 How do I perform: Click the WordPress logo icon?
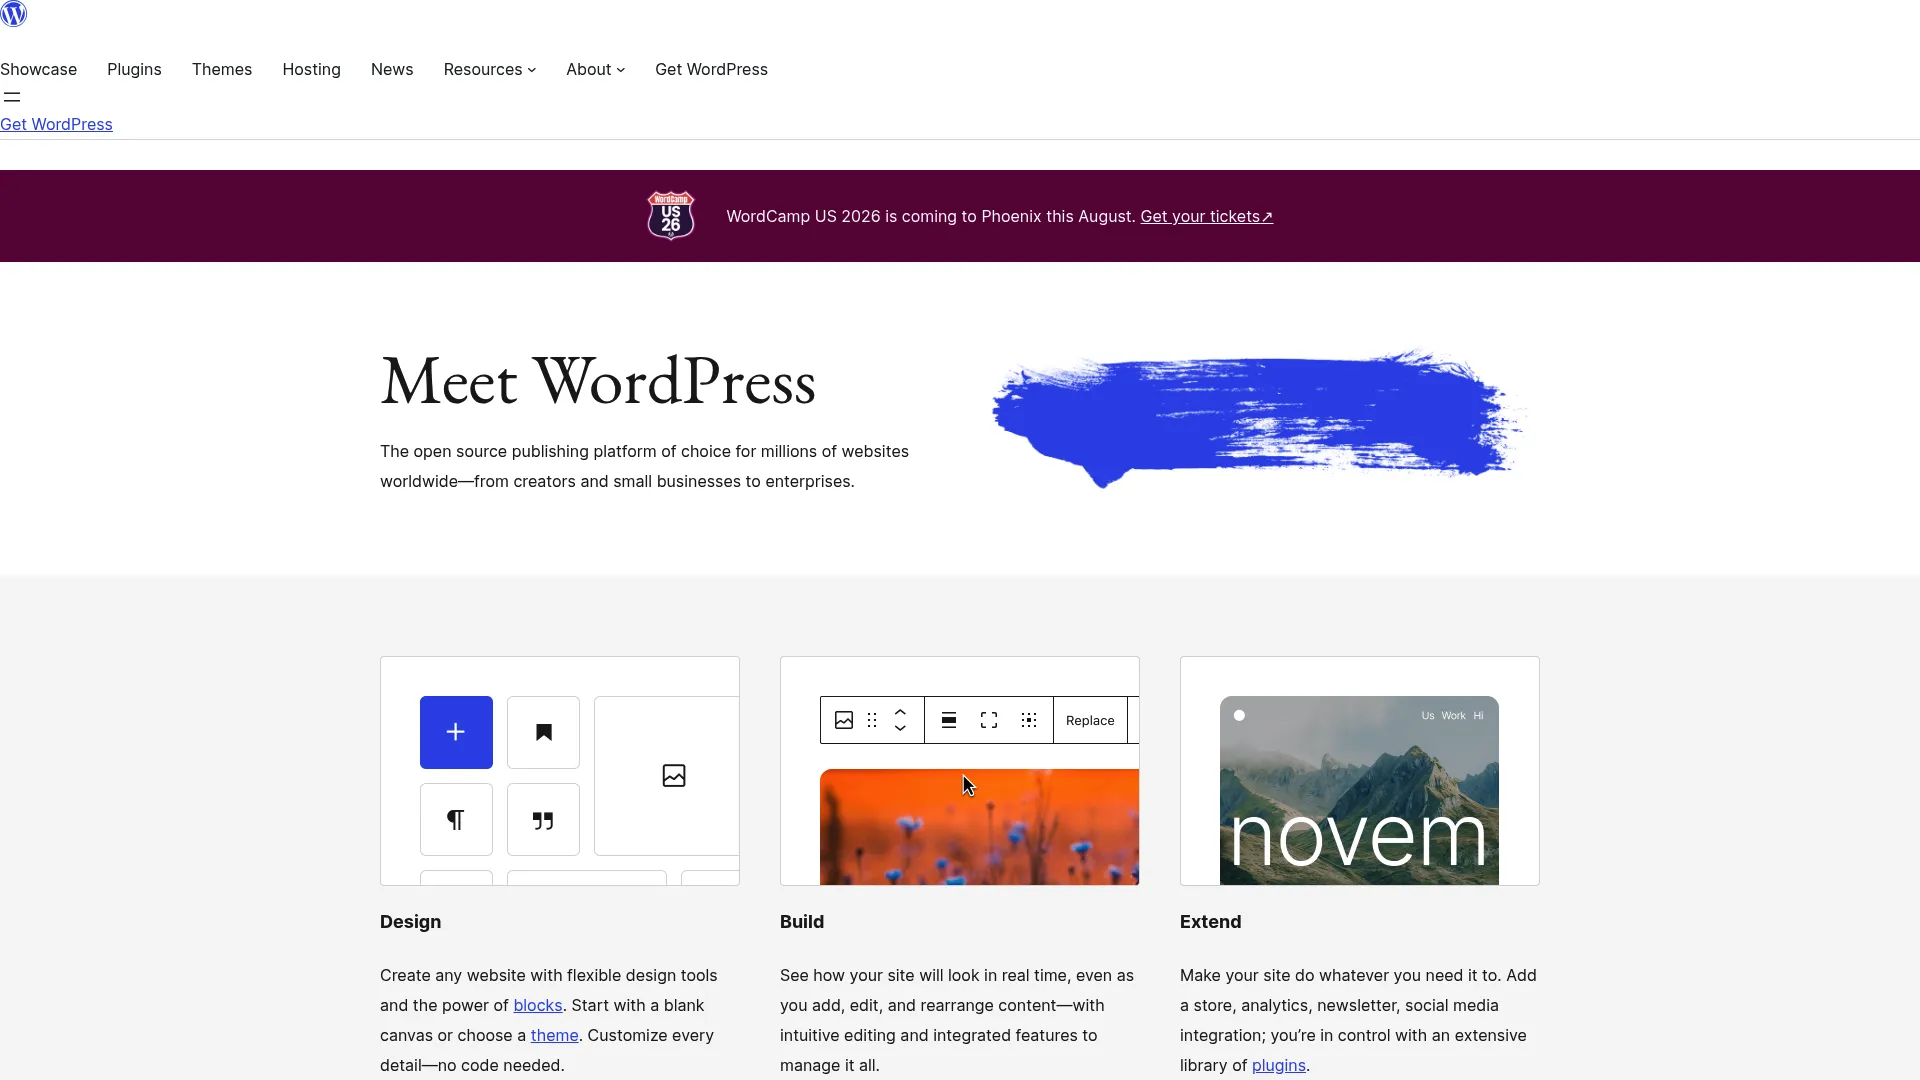click(14, 14)
